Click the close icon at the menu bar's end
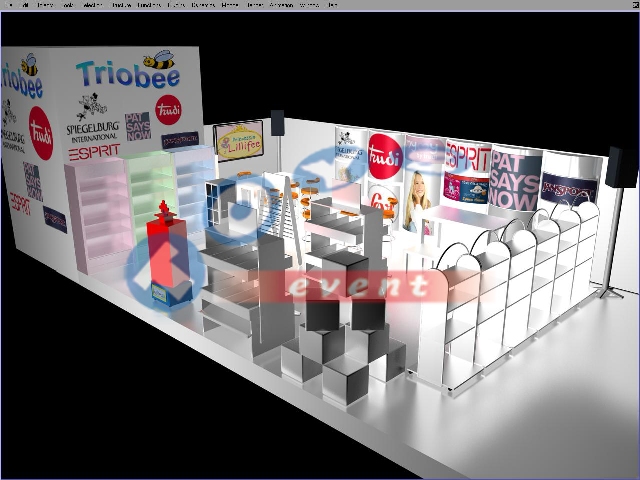640x480 pixels. [635, 5]
